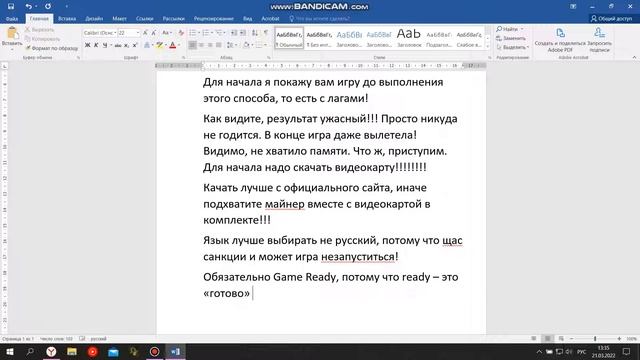Apply the Normal (Обычный) style
Viewport: 640px width, 360px height.
tap(289, 38)
